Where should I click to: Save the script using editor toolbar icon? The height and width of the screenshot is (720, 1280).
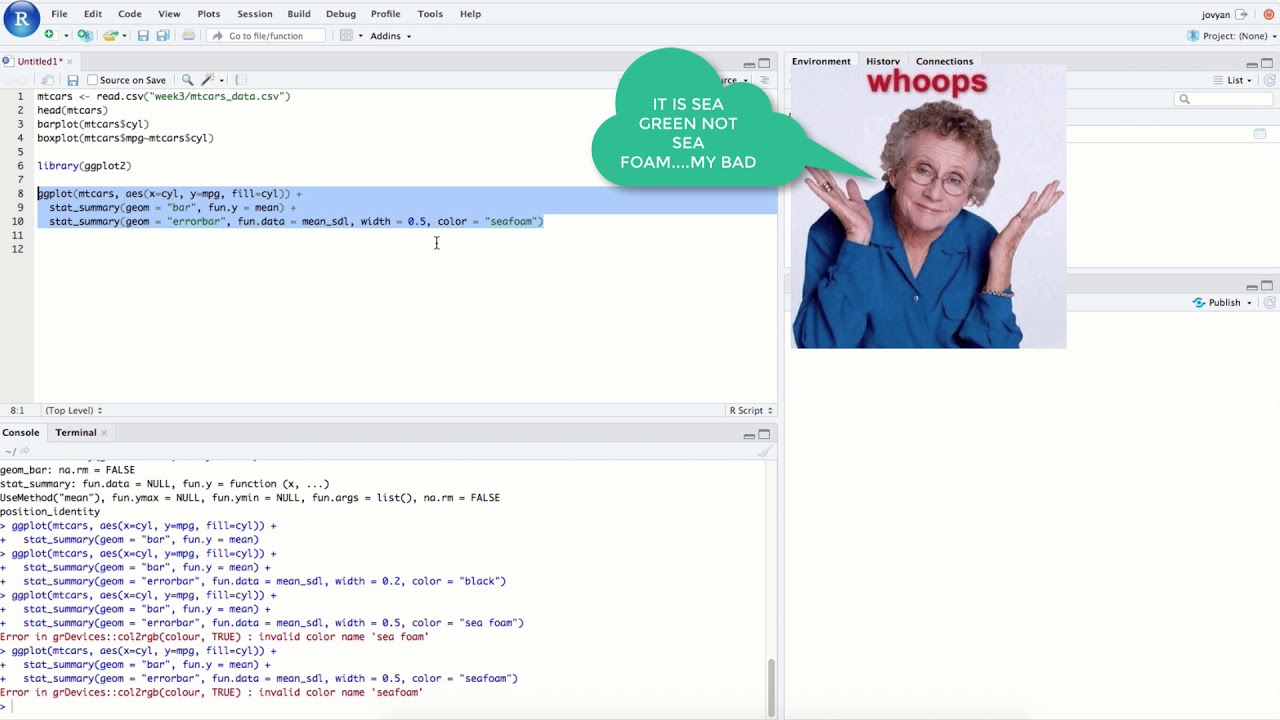pos(72,80)
